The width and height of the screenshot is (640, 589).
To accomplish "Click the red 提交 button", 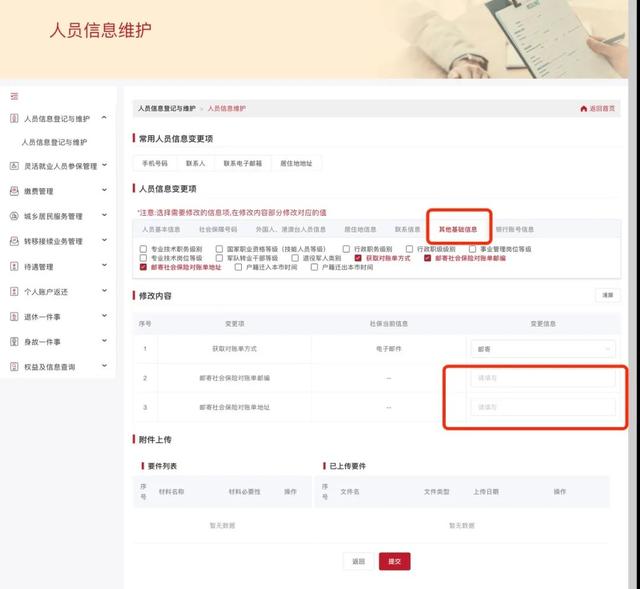I will click(x=395, y=562).
